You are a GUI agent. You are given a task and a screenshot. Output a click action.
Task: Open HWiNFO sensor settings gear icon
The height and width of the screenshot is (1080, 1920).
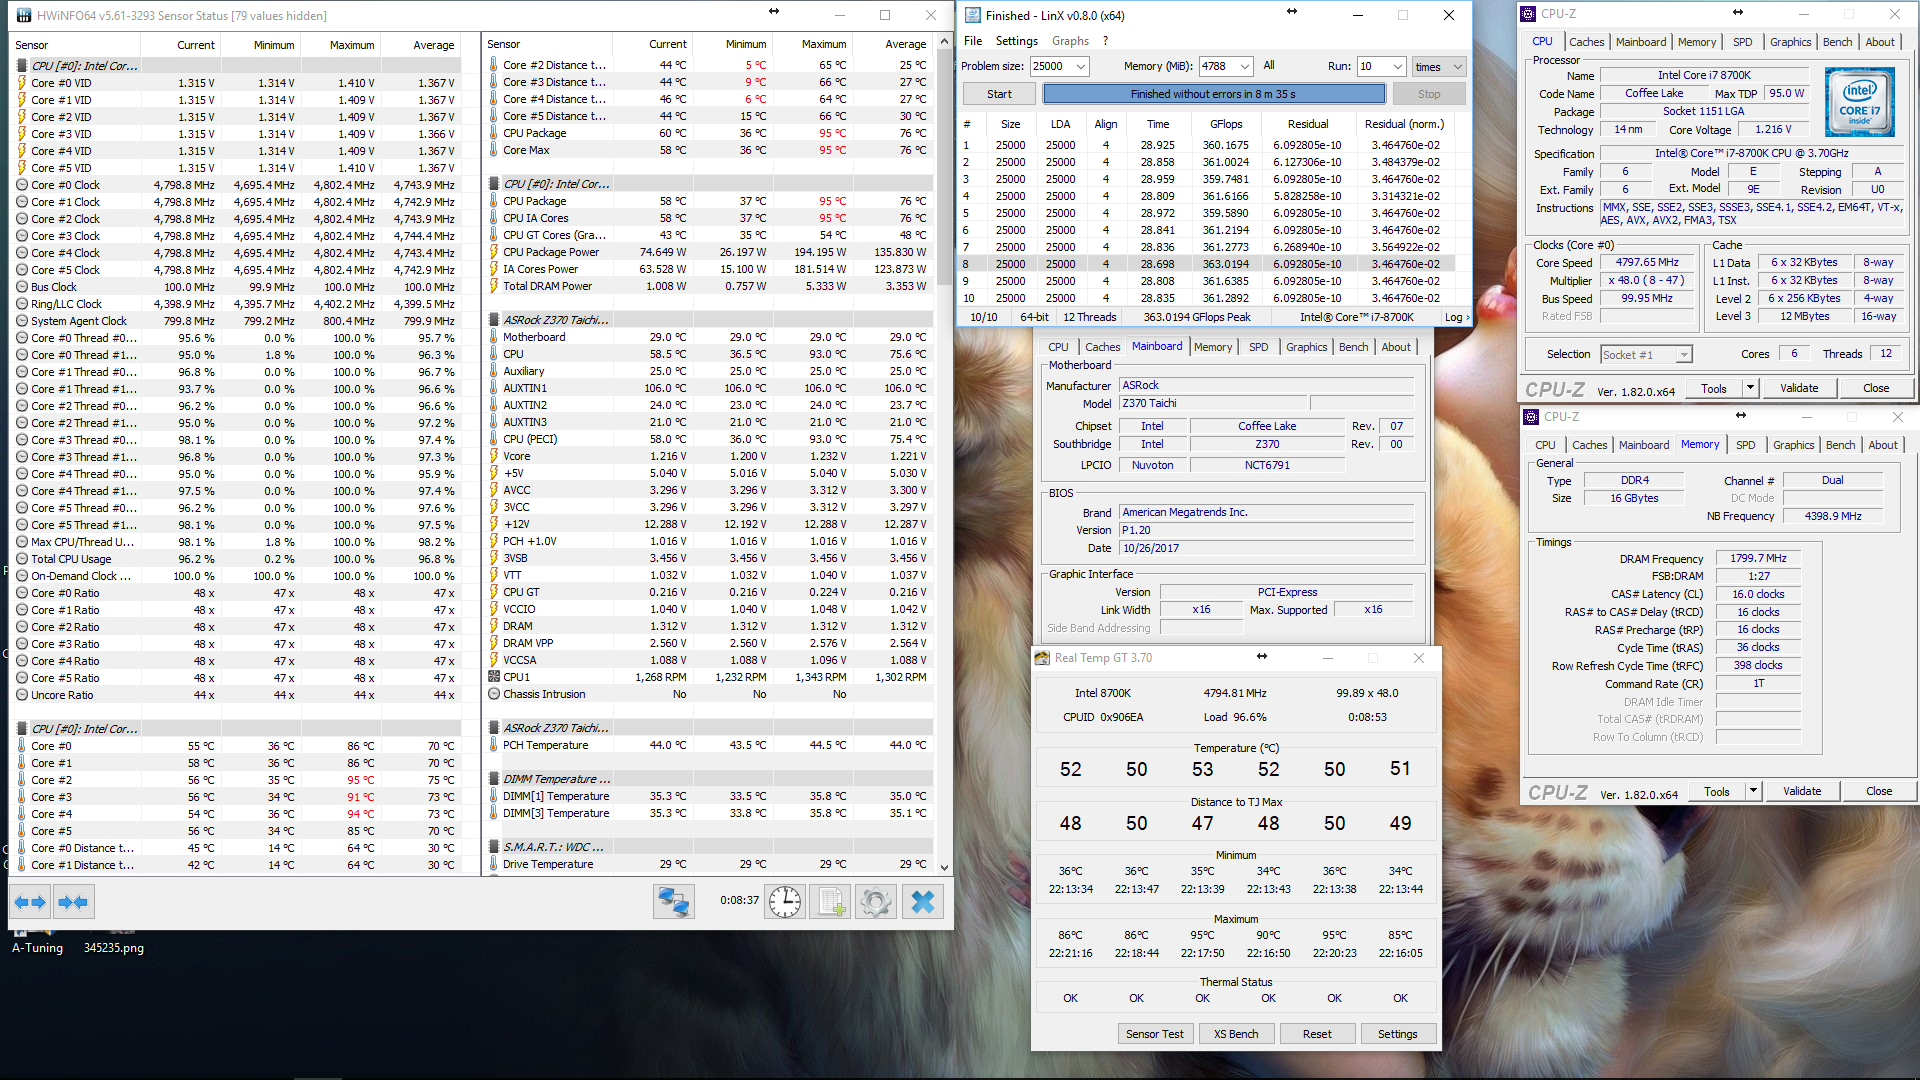[876, 902]
